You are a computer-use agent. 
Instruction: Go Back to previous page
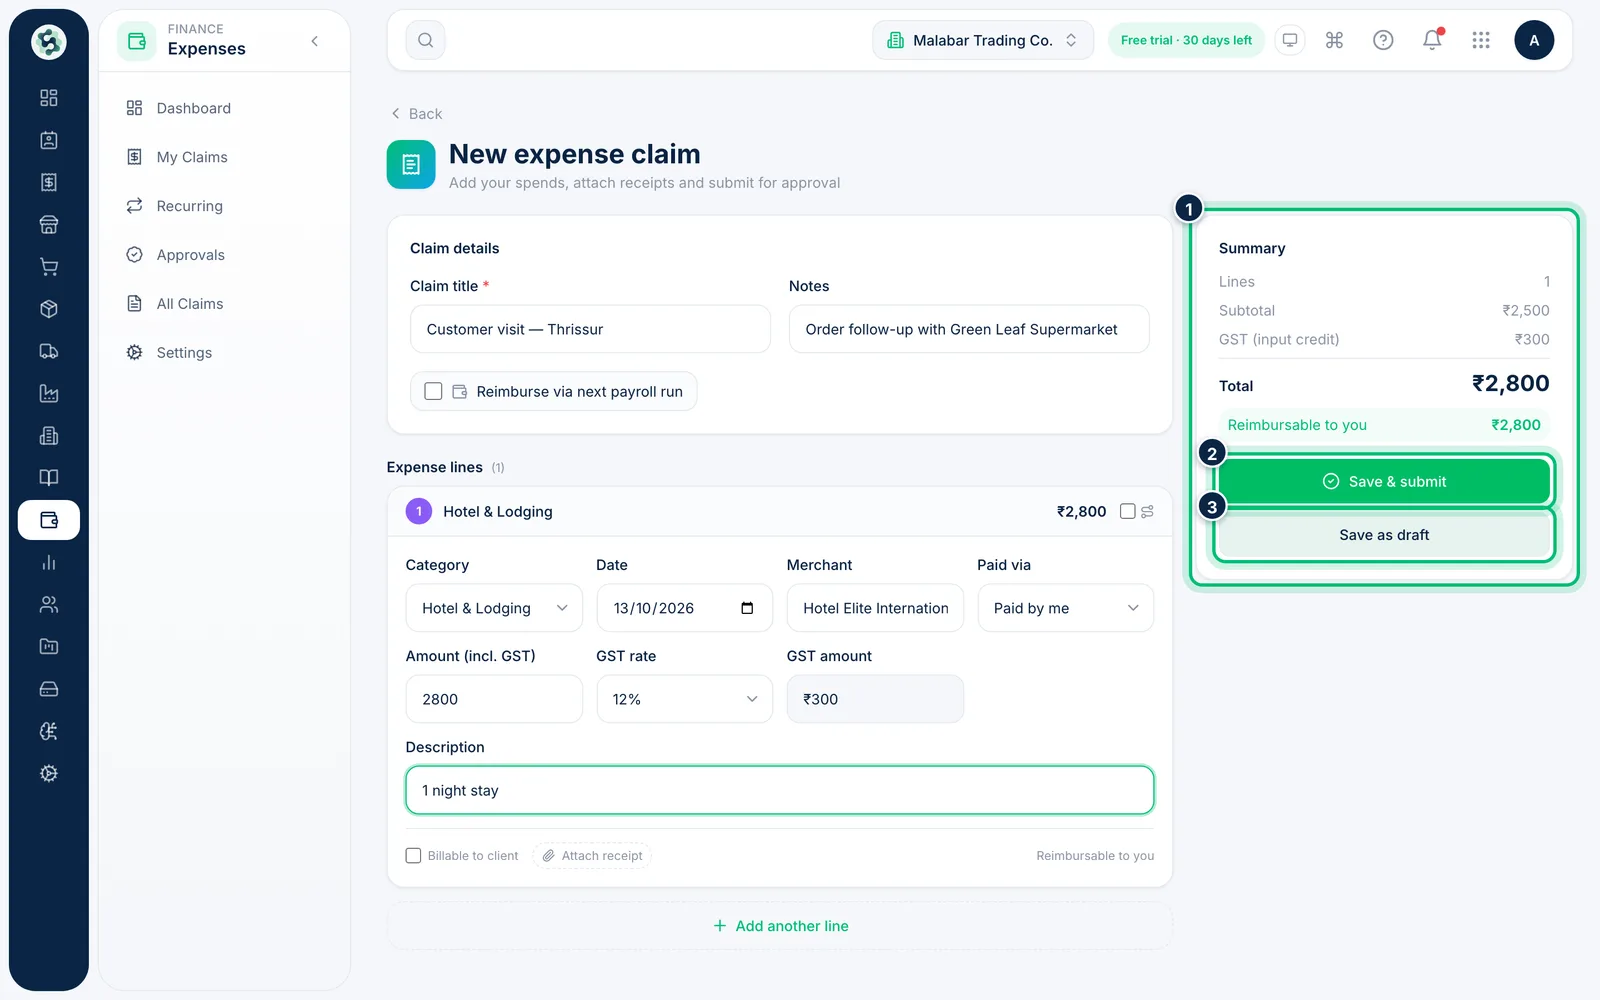point(416,114)
